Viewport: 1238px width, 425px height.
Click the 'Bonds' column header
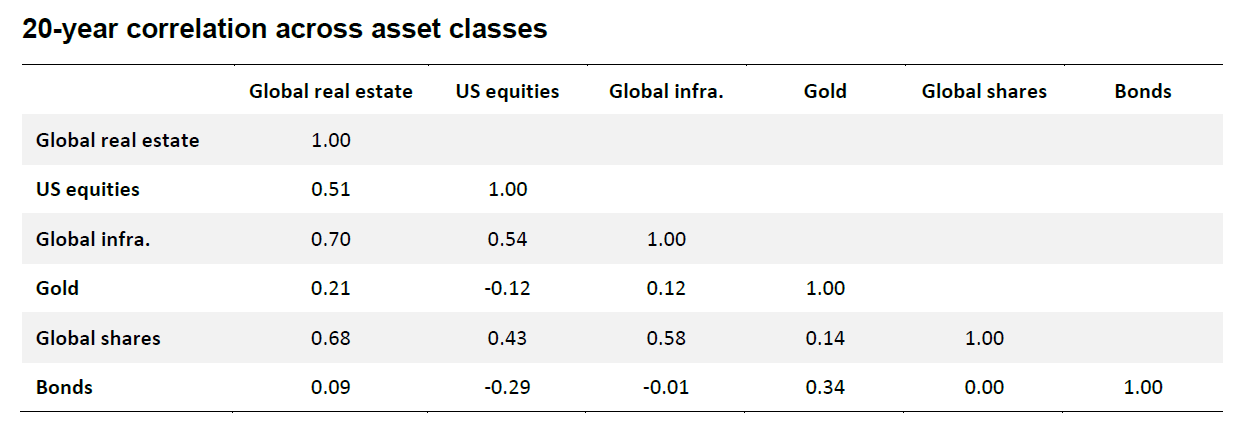(x=1143, y=91)
